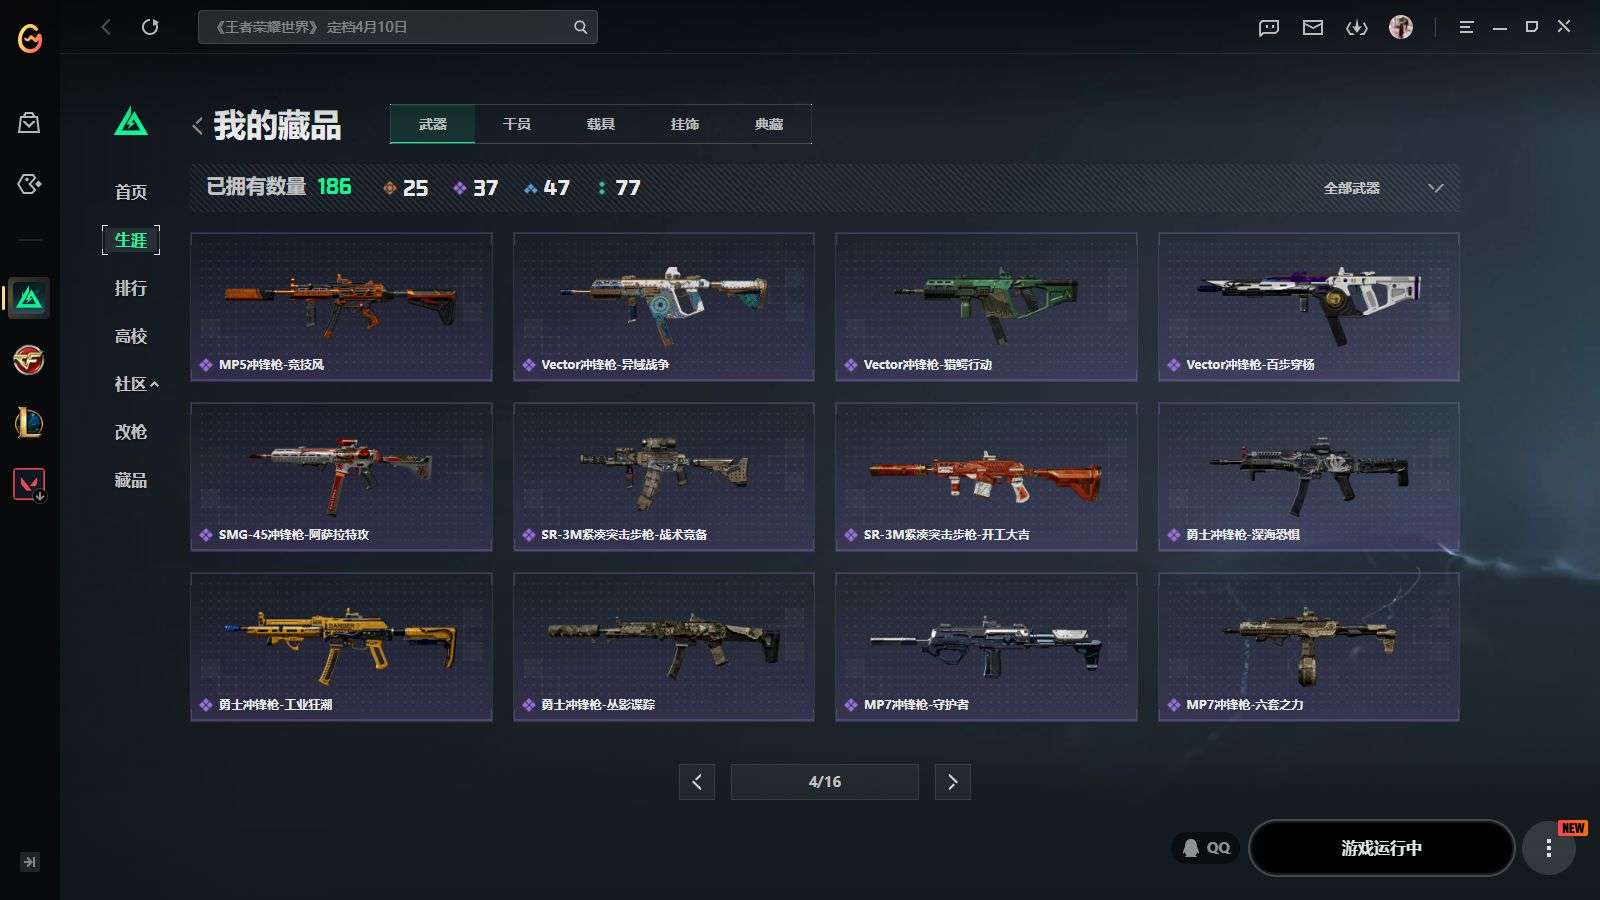This screenshot has width=1600, height=900.
Task: Go to the next collection page
Action: coord(952,782)
